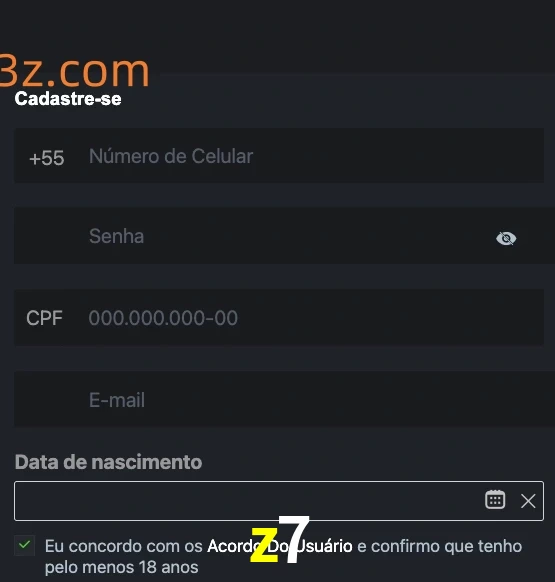Click the CPF label
This screenshot has width=555, height=582.
[44, 318]
